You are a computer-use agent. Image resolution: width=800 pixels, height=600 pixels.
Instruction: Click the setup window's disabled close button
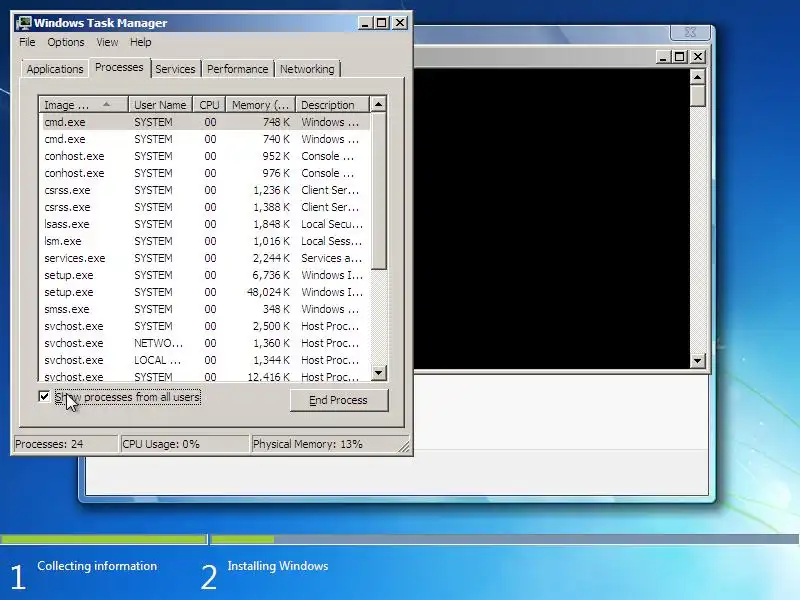pos(690,32)
